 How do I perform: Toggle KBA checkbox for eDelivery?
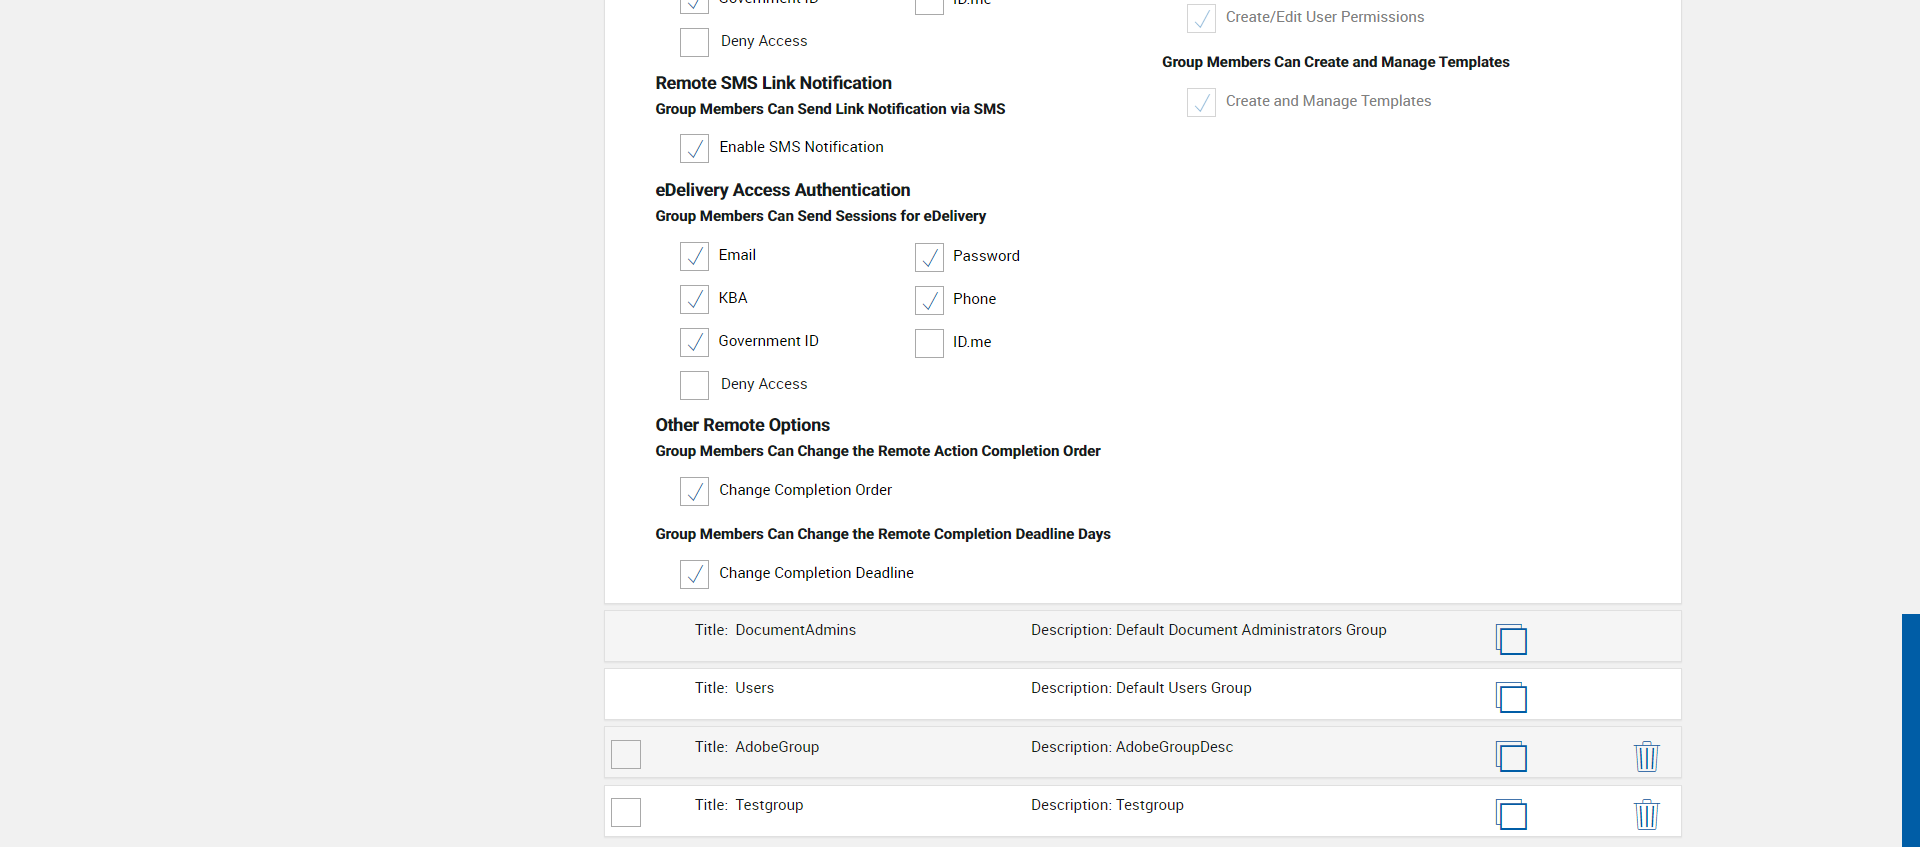pyautogui.click(x=694, y=299)
